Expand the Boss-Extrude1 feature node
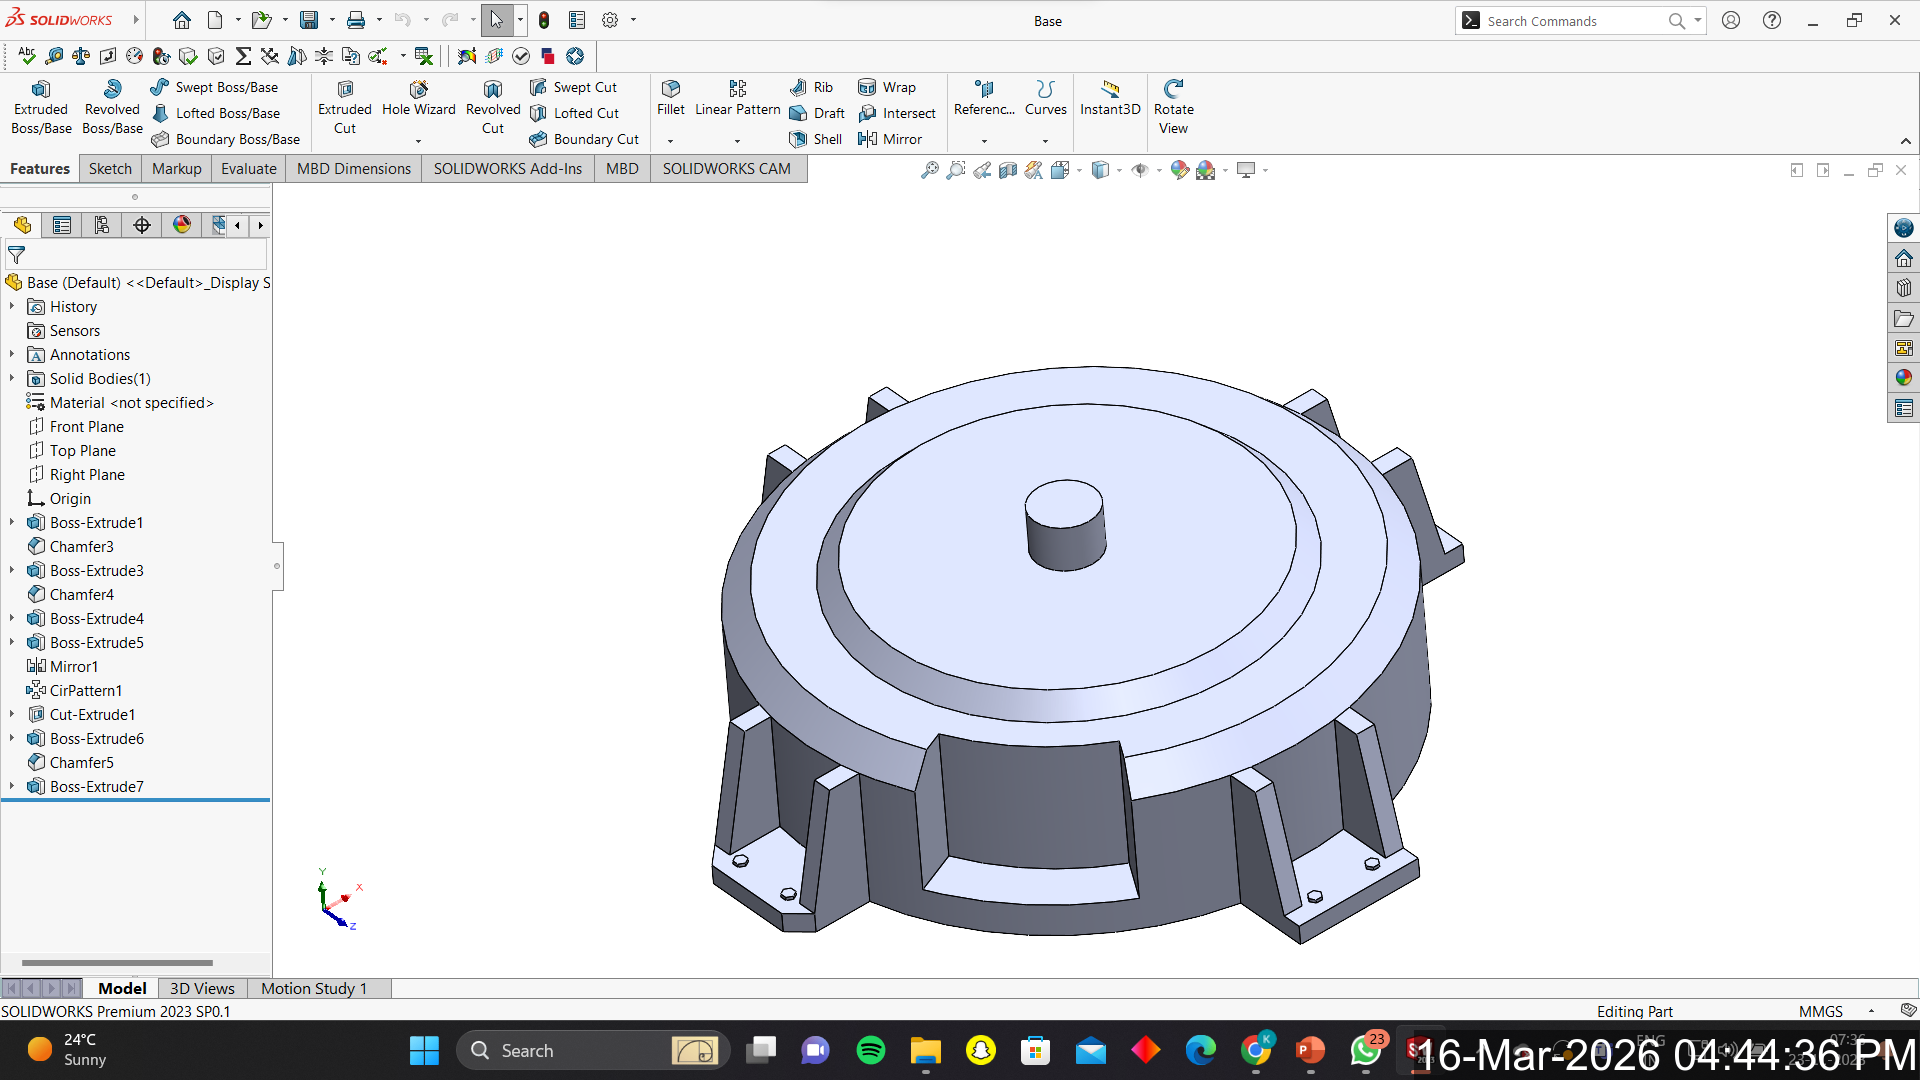1920x1080 pixels. click(12, 522)
